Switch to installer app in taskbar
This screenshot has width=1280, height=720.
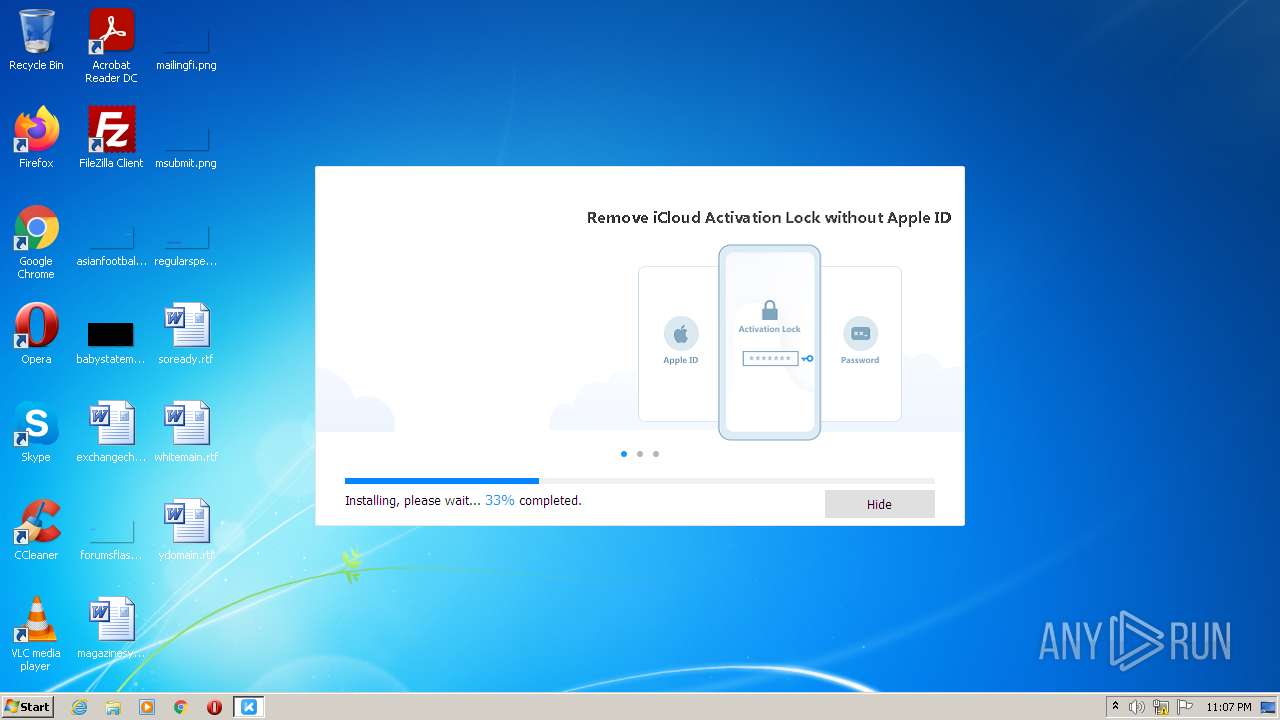(x=249, y=707)
